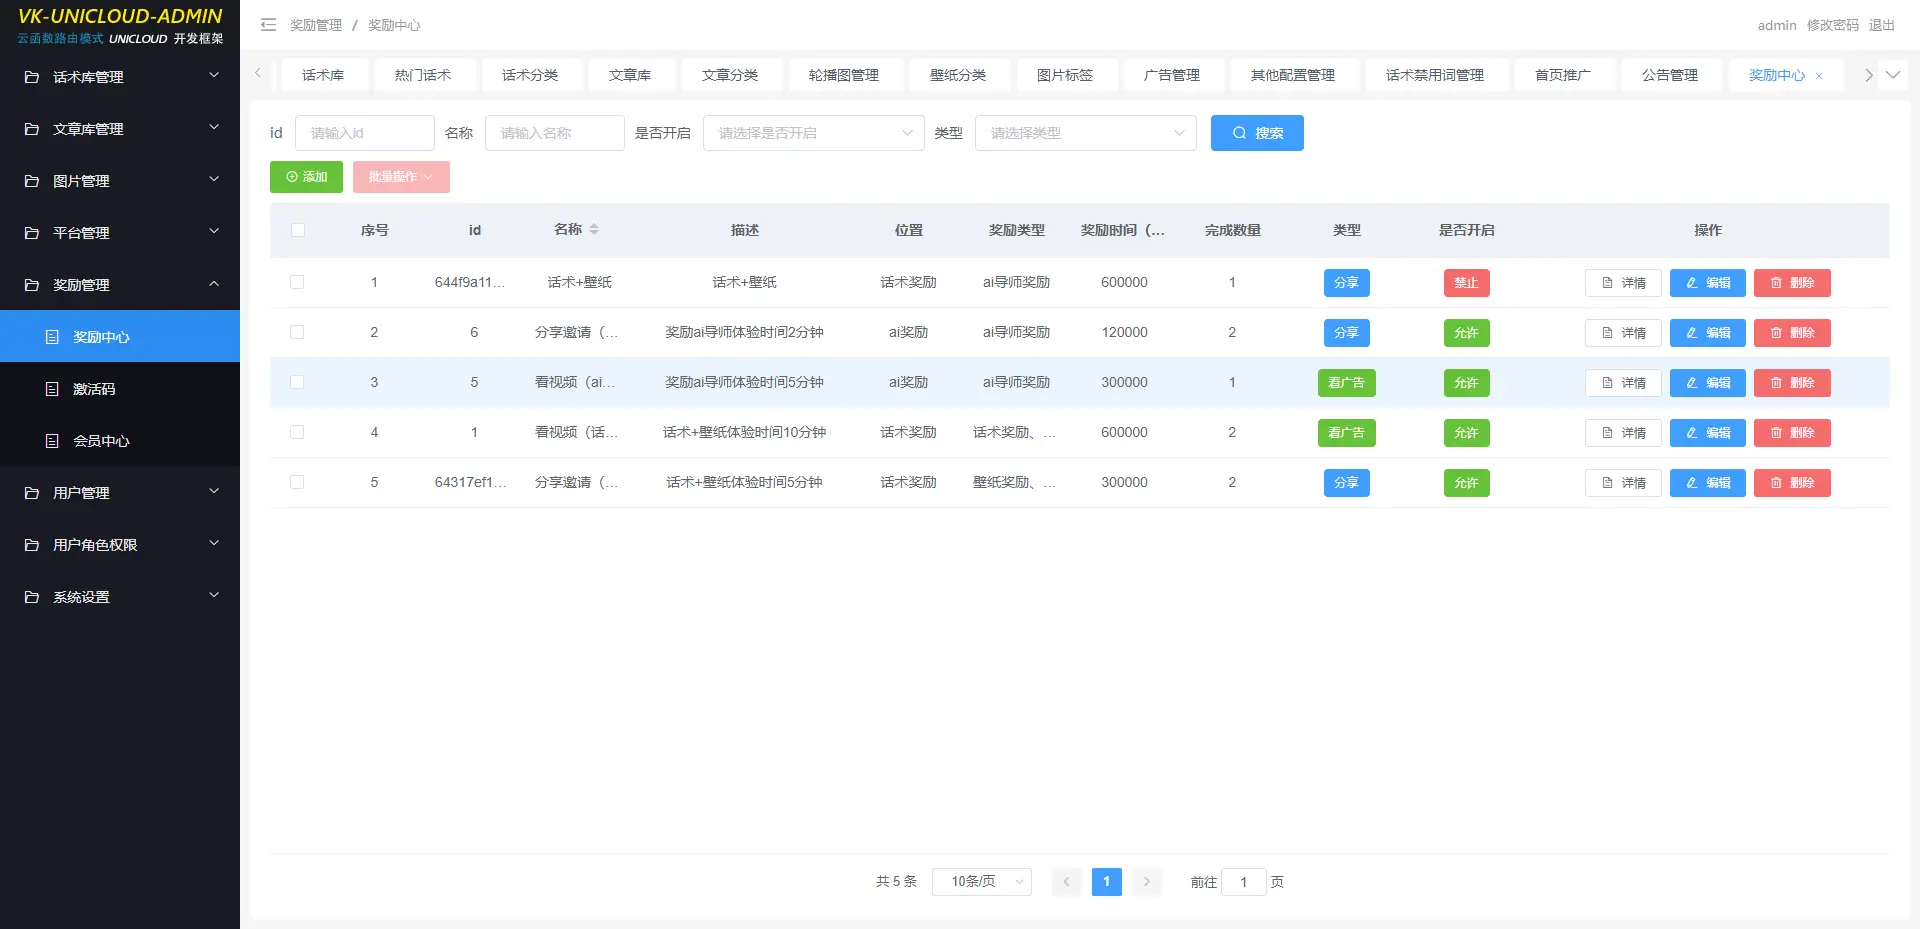Focus the 前往 page number input

[x=1244, y=882]
